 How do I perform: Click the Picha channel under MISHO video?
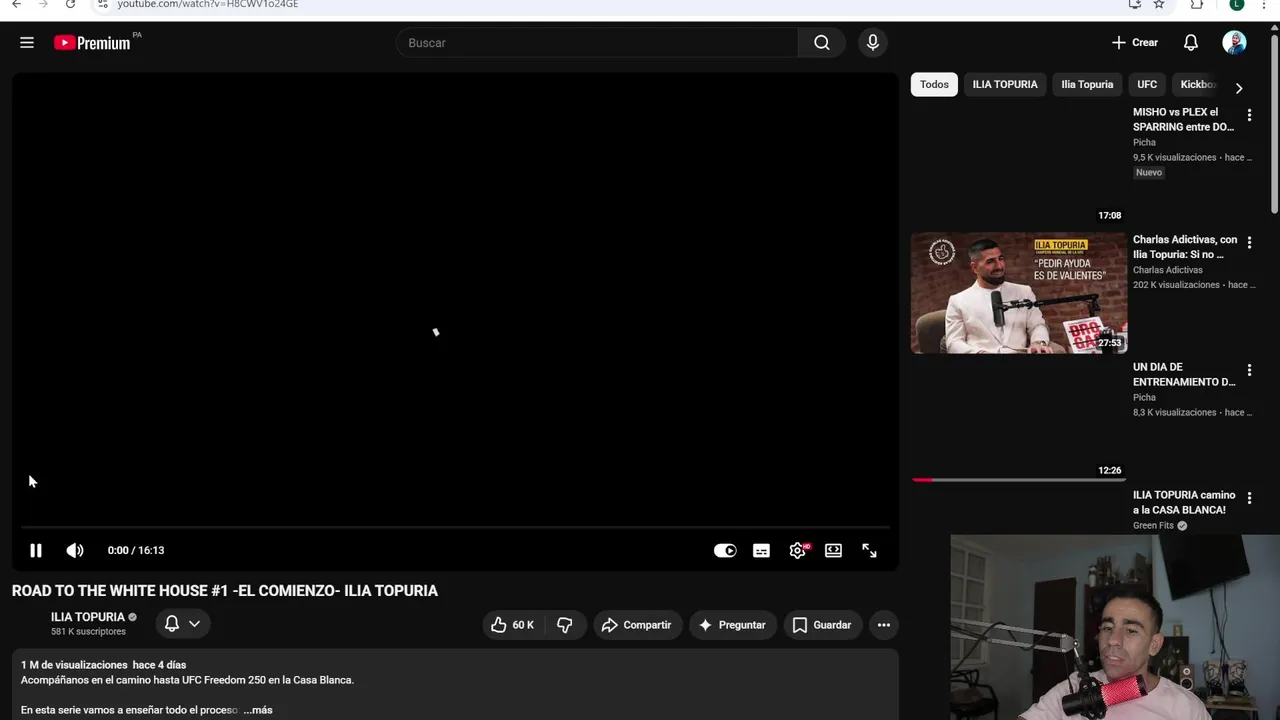click(x=1144, y=142)
